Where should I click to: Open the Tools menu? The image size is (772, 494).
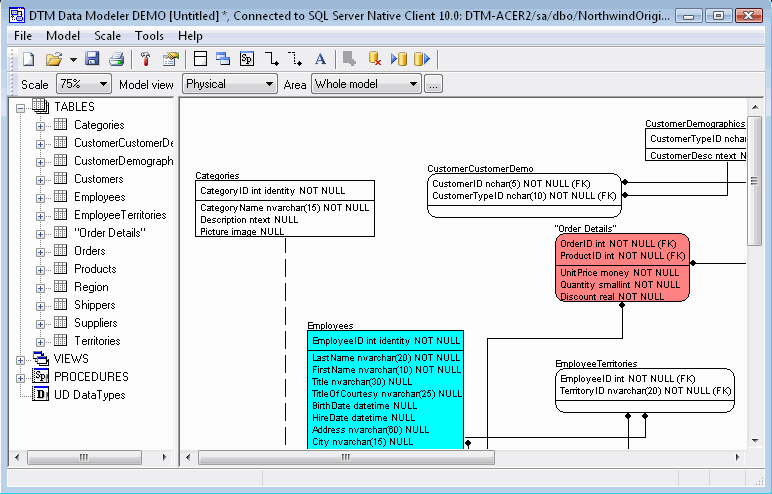149,36
